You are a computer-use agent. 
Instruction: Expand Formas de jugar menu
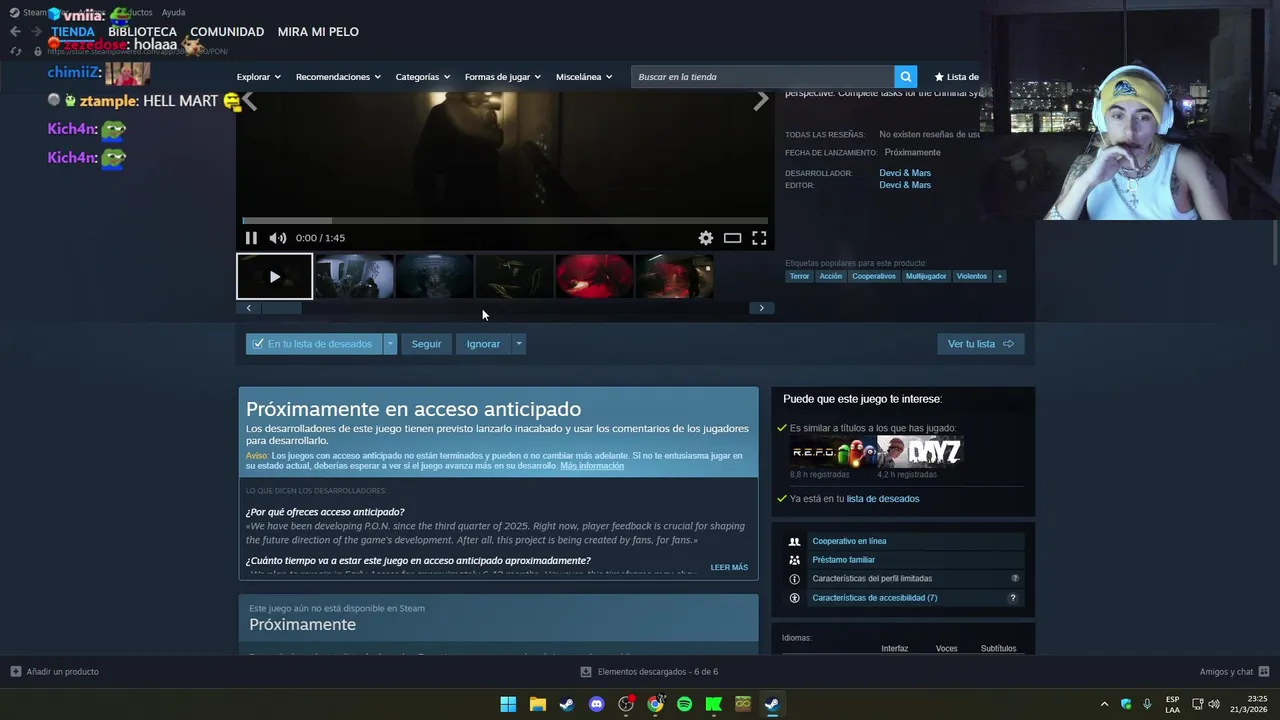click(503, 77)
